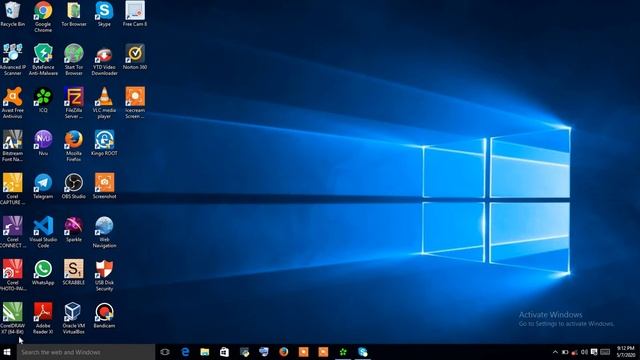
Task: Select the YTD Video Downloader icon
Action: (104, 60)
